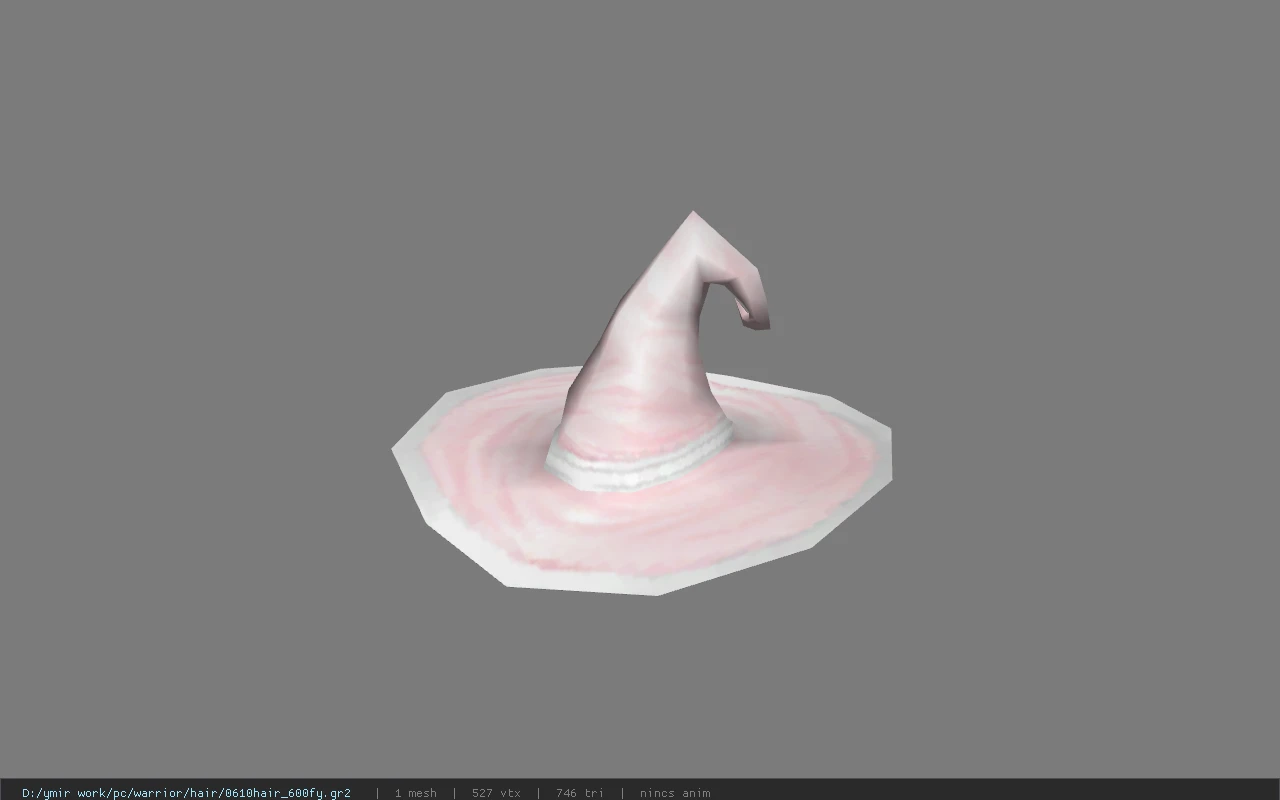Click the file path 0610hair_600fy.gr2 in status bar
The image size is (1280, 800).
[x=186, y=793]
